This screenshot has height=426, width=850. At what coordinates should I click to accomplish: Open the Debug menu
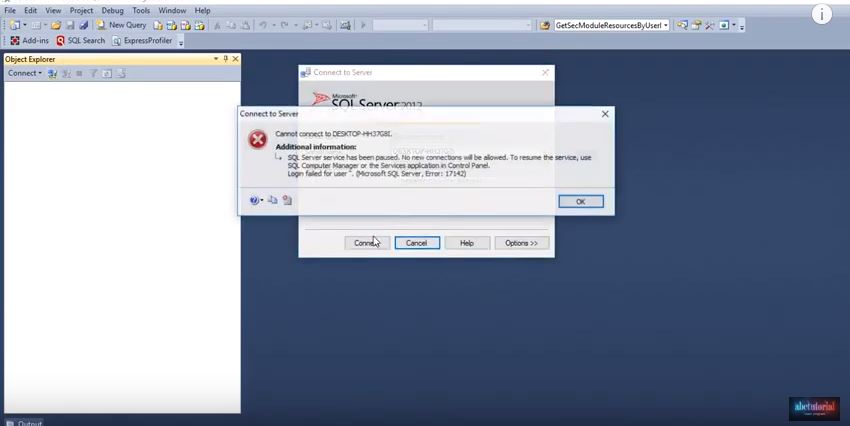[x=112, y=10]
